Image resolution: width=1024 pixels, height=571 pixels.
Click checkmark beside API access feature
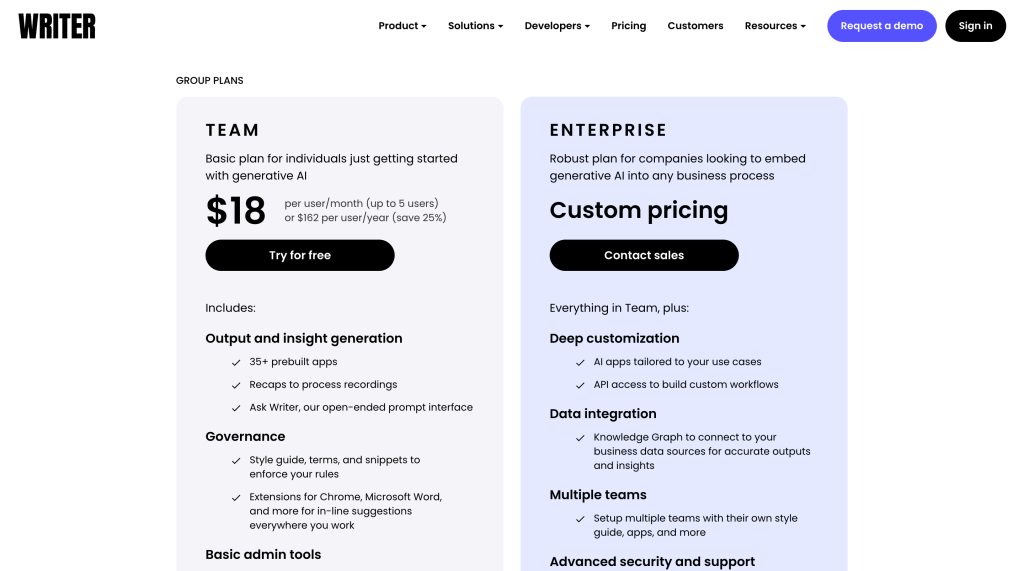580,385
